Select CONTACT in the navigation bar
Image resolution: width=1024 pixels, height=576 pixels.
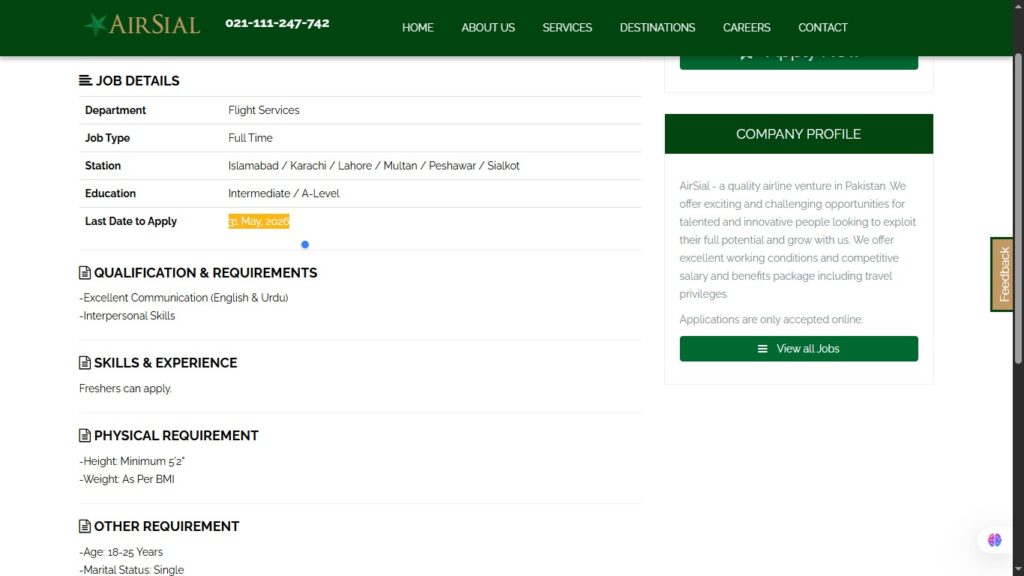point(822,28)
